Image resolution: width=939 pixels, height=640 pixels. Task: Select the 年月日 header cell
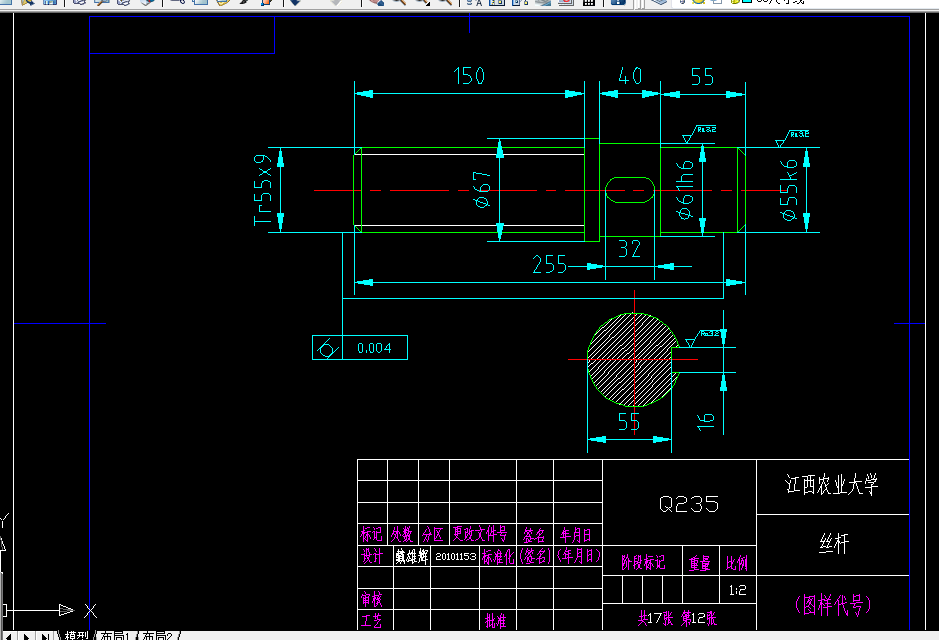point(576,535)
